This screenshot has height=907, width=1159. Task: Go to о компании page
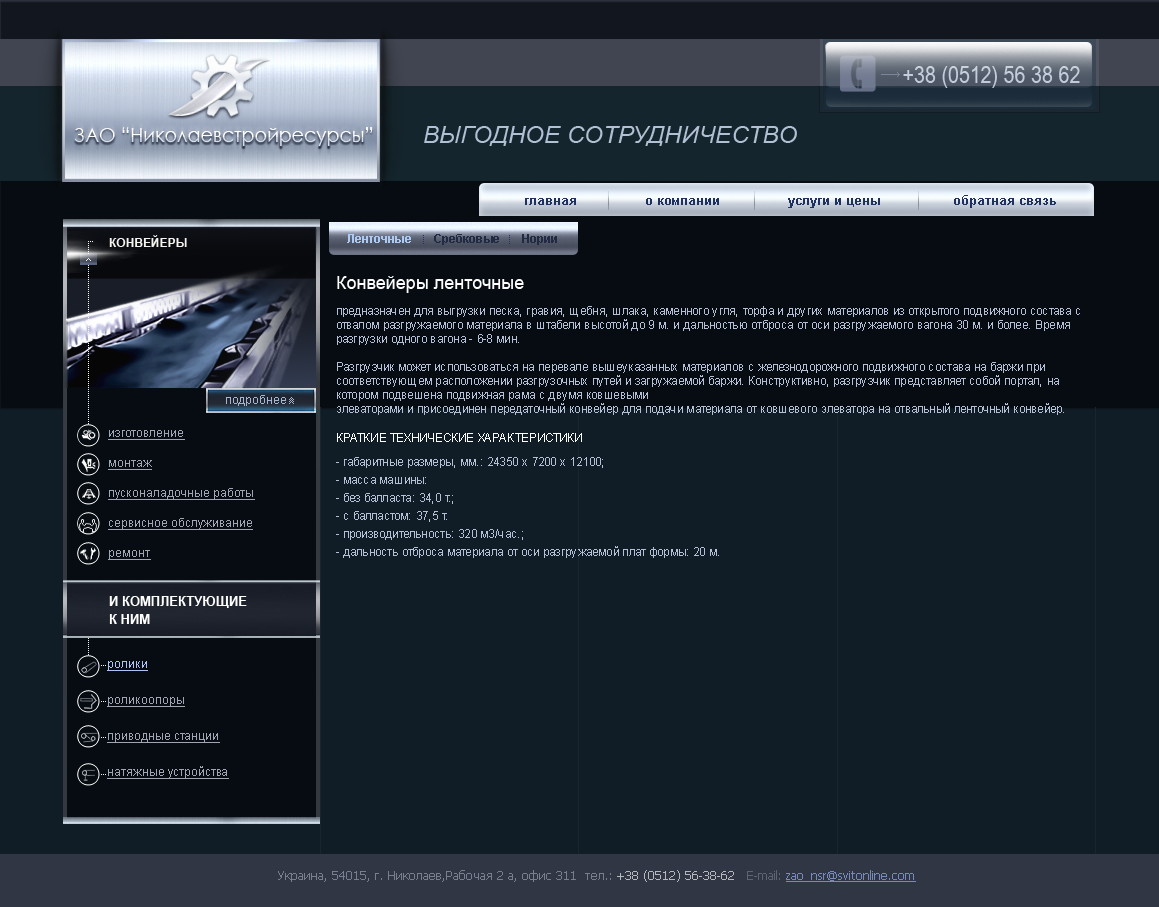pos(682,201)
